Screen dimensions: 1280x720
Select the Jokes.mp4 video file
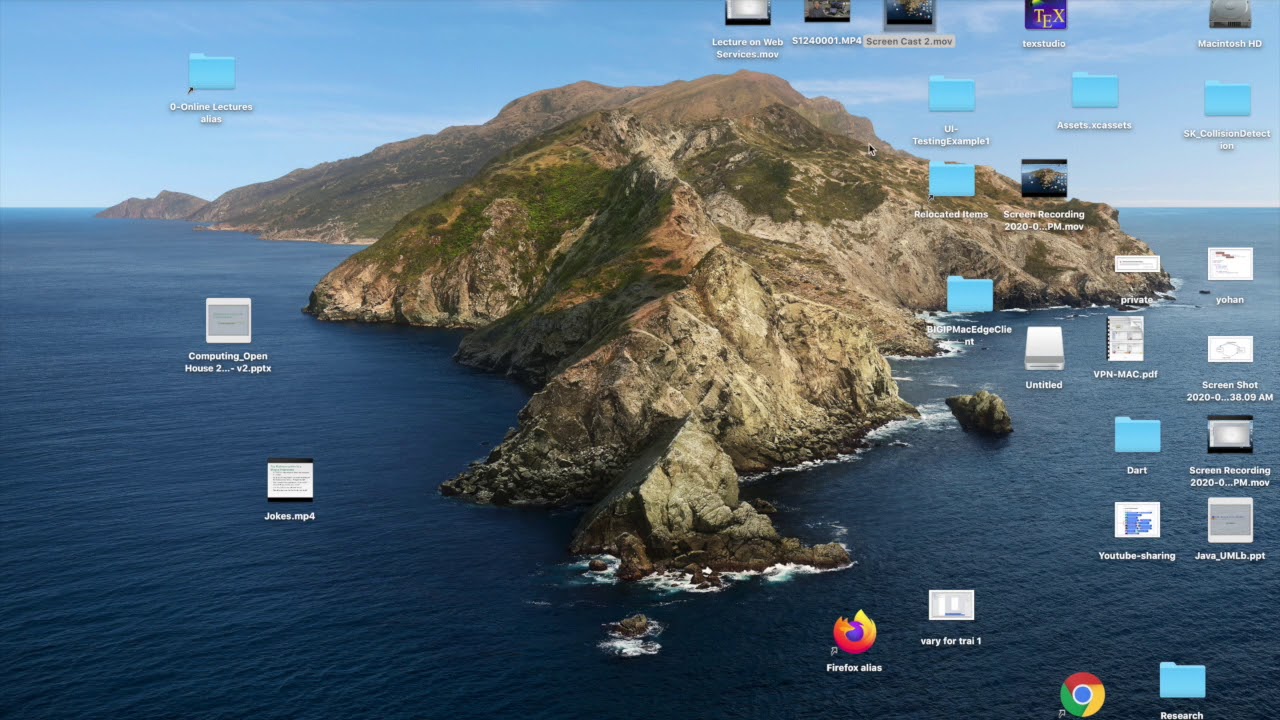coord(290,480)
